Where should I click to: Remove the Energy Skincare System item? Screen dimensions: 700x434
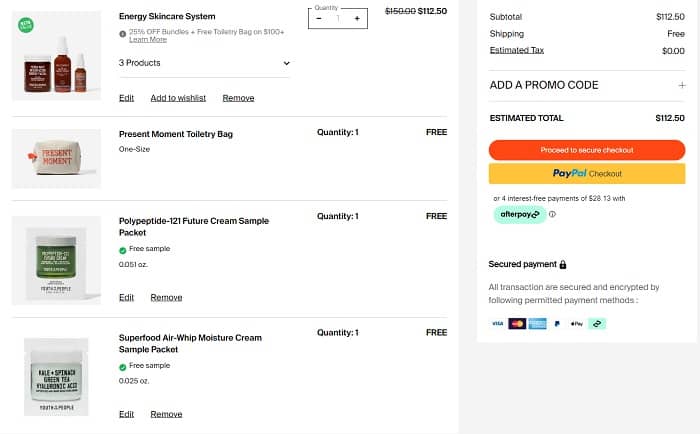(x=238, y=98)
